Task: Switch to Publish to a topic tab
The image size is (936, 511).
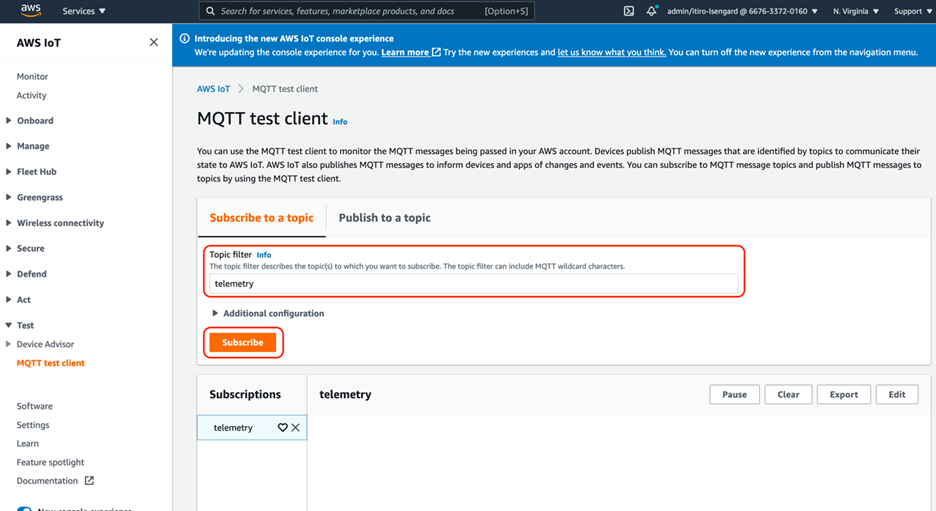Action: click(384, 218)
